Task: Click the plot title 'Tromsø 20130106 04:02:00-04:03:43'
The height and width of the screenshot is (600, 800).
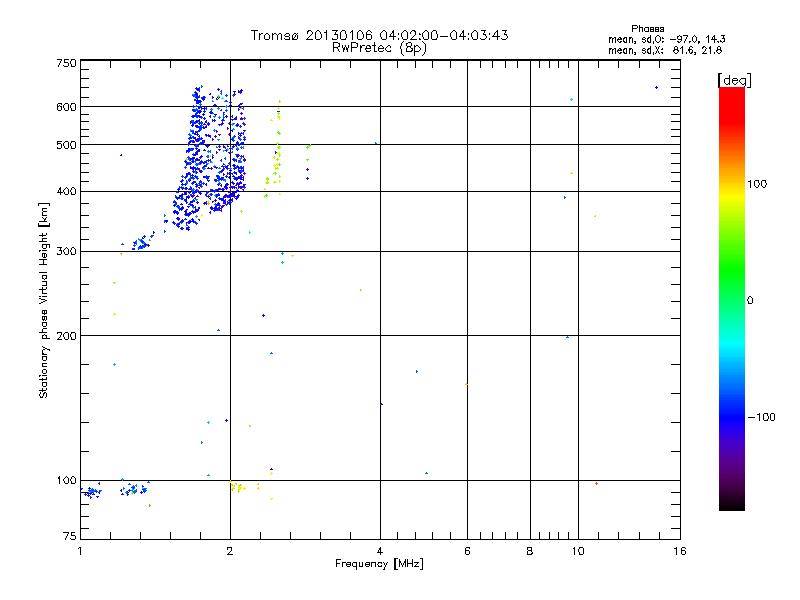Action: (x=379, y=35)
